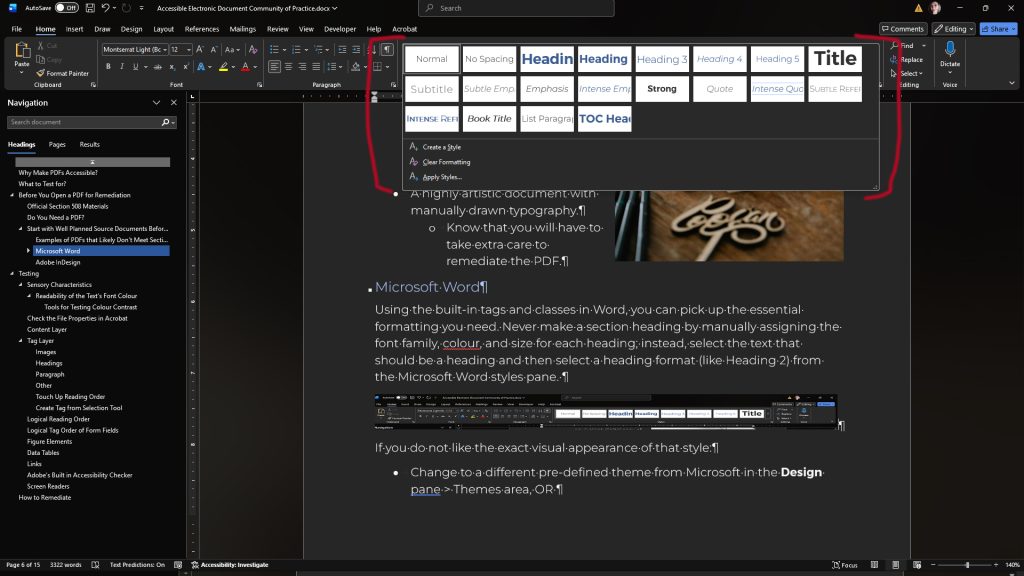The height and width of the screenshot is (576, 1024).
Task: Apply the Strong style
Action: pyautogui.click(x=662, y=89)
